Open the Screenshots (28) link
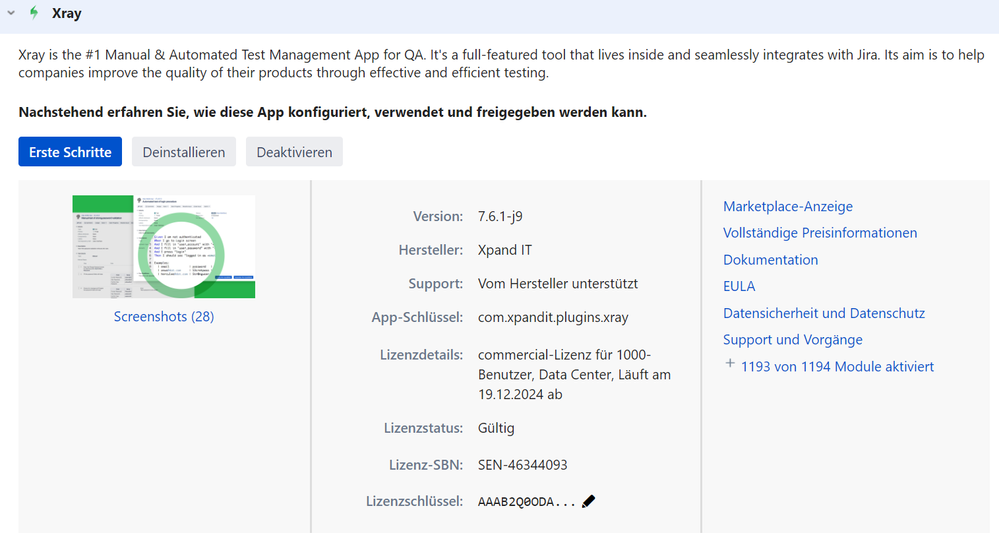Image resolution: width=999 pixels, height=547 pixels. pyautogui.click(x=164, y=316)
